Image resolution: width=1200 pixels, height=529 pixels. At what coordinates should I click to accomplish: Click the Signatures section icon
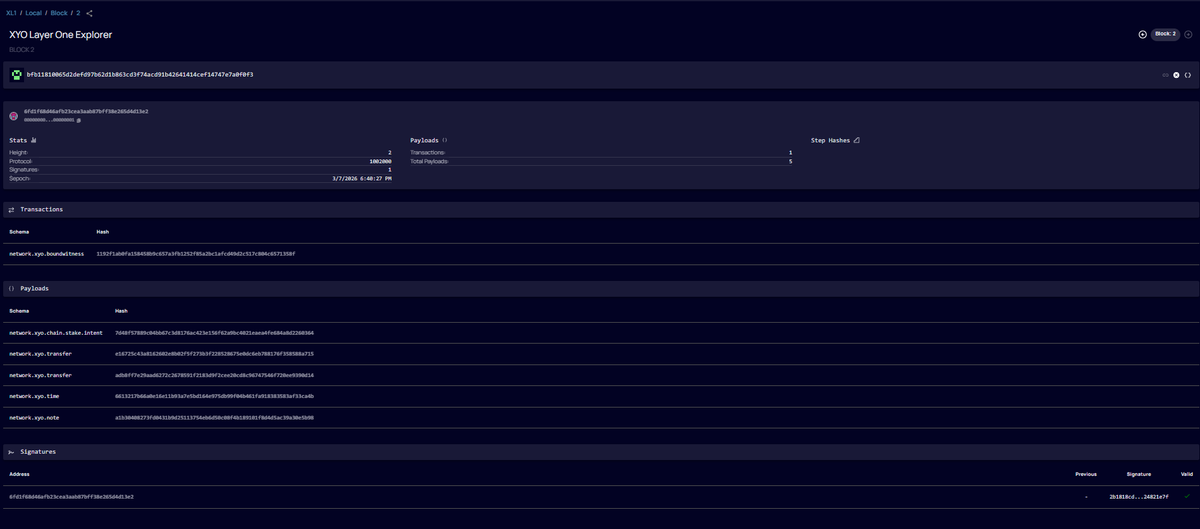[x=11, y=452]
